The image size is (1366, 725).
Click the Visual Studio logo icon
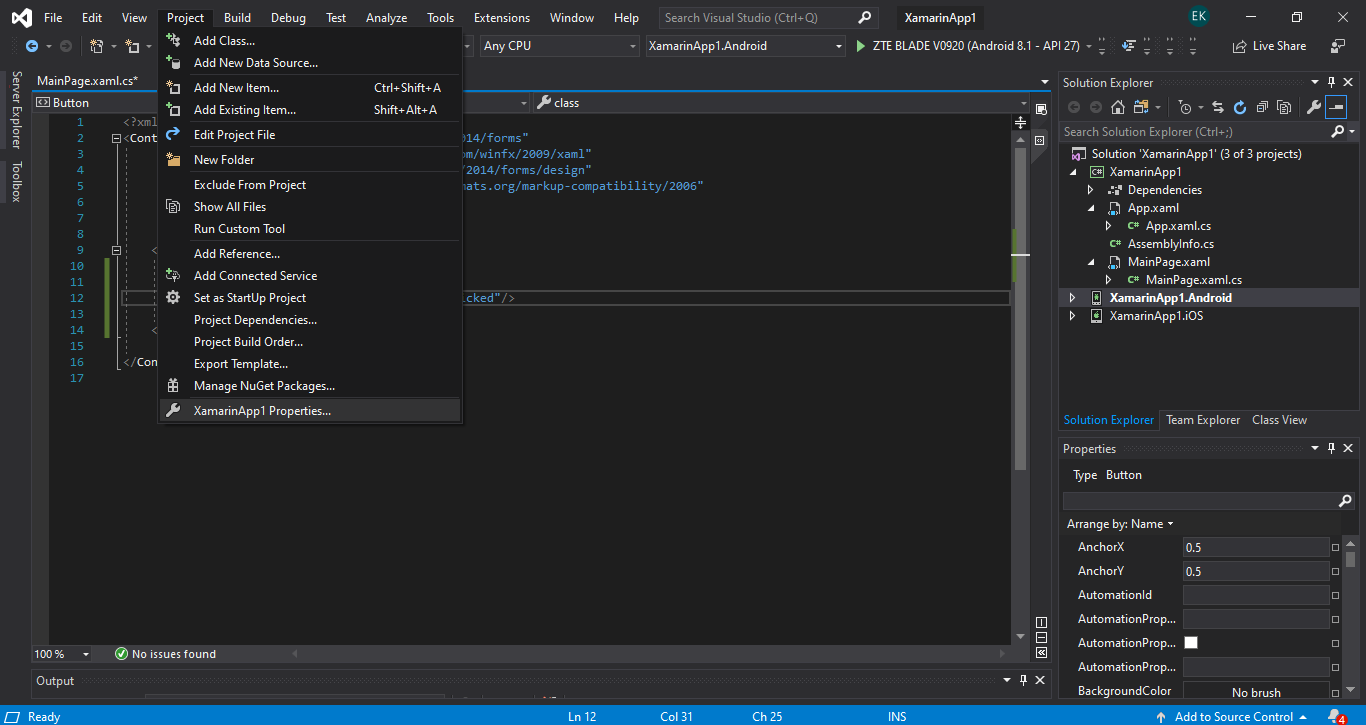click(x=21, y=18)
